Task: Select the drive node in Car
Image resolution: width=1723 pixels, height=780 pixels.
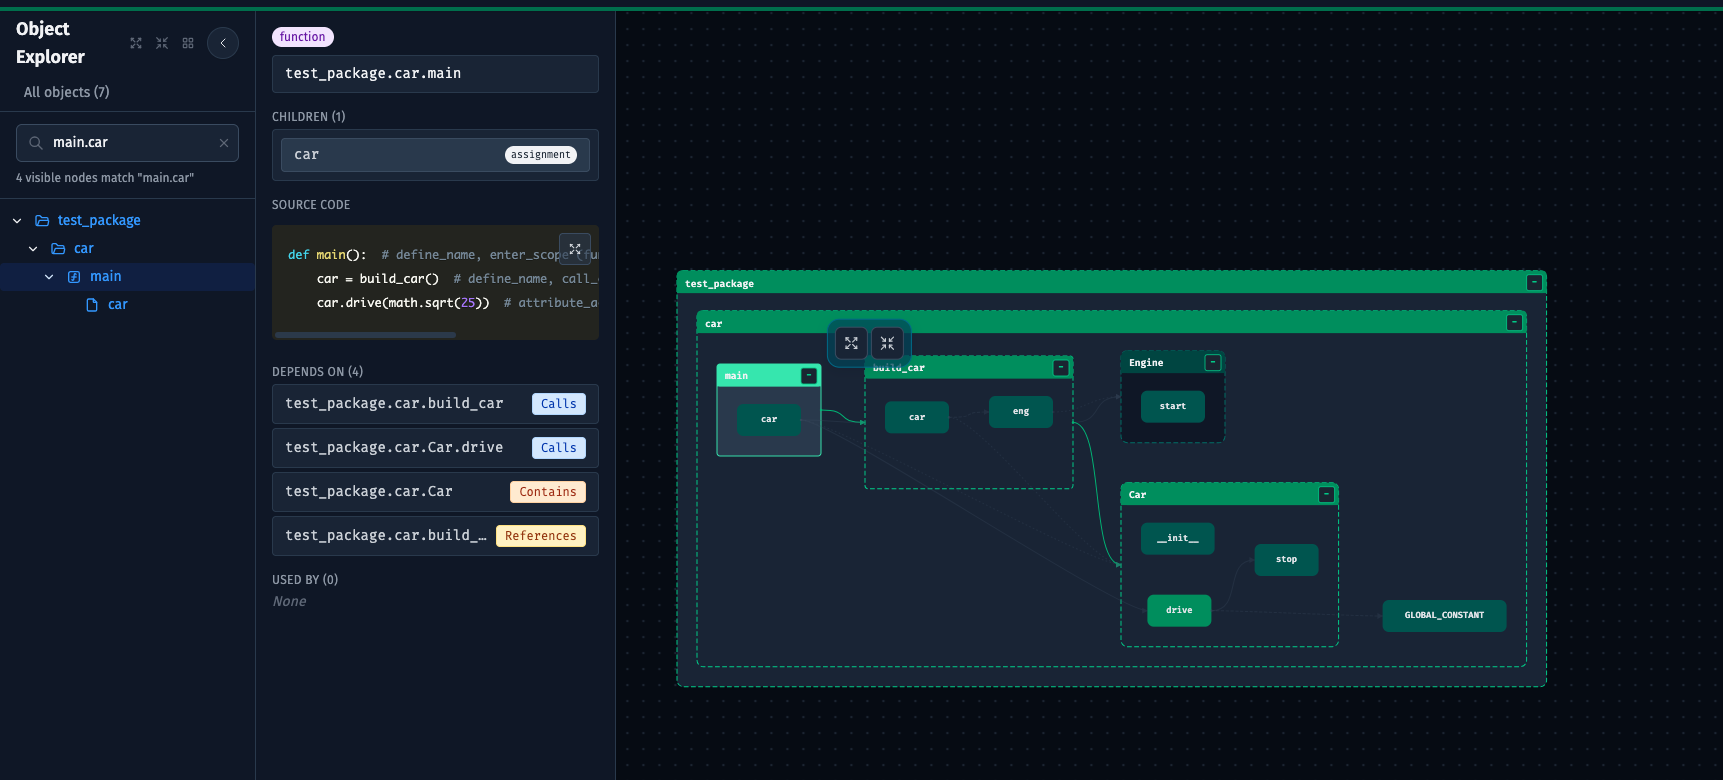Action: point(1179,611)
